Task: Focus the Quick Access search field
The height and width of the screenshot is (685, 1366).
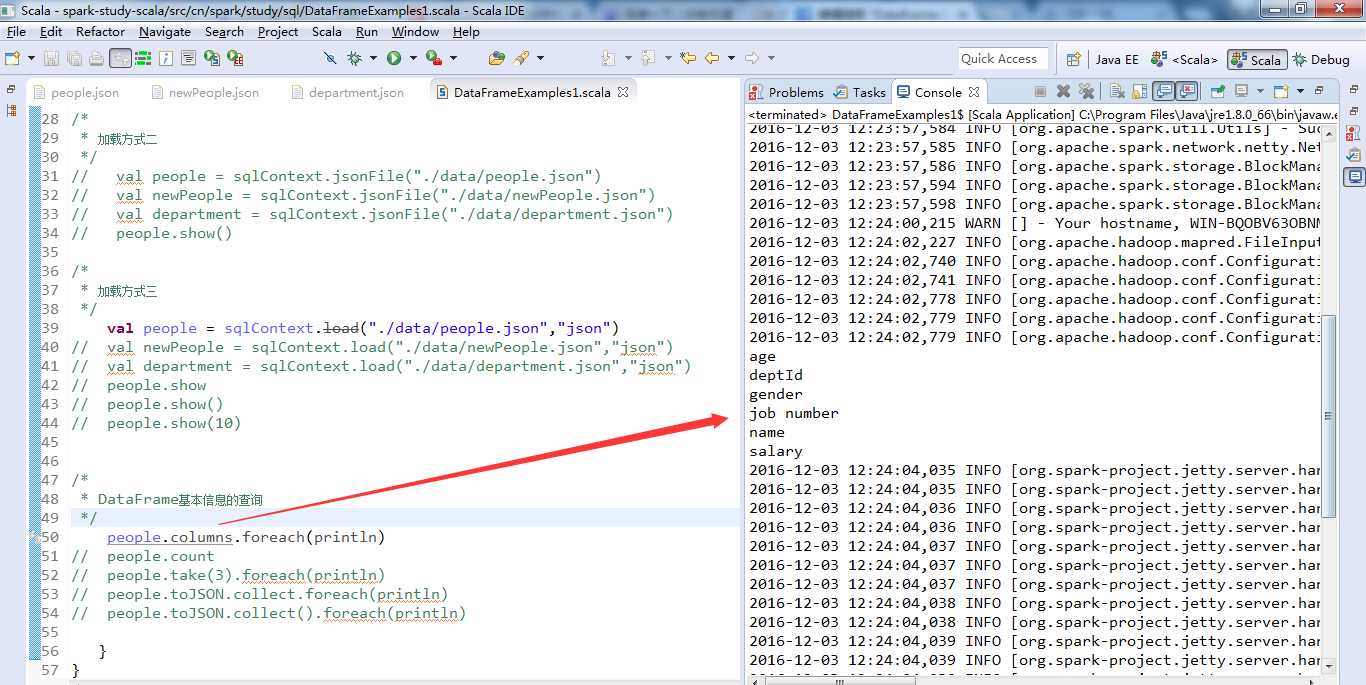Action: 1003,59
